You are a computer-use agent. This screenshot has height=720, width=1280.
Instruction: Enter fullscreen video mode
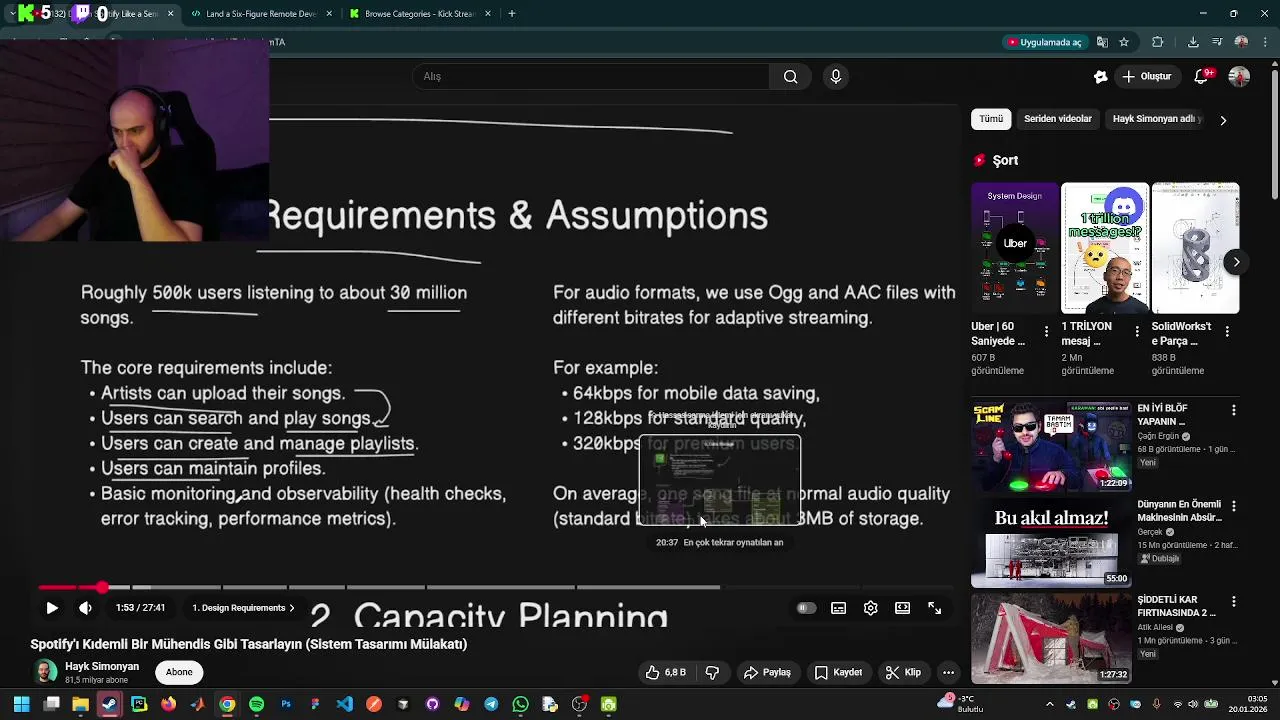click(x=935, y=608)
